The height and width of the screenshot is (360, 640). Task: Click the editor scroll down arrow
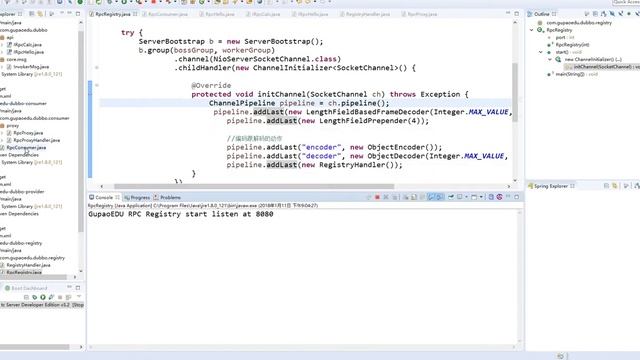click(515, 180)
